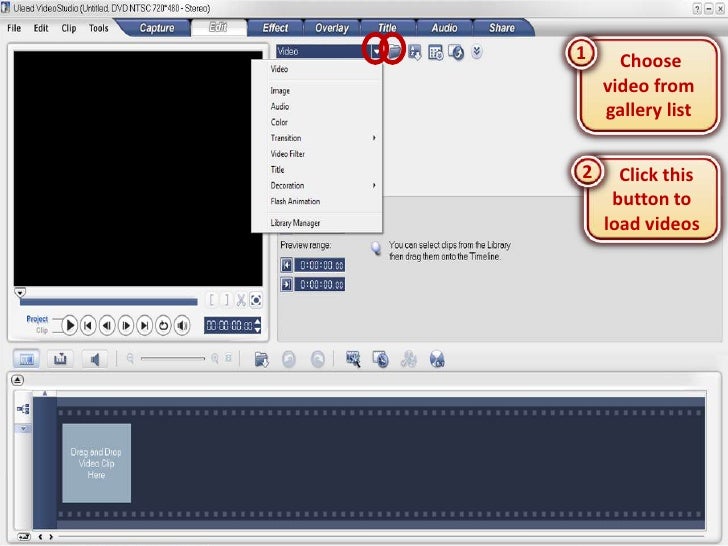Open the Tools menu

[98, 28]
